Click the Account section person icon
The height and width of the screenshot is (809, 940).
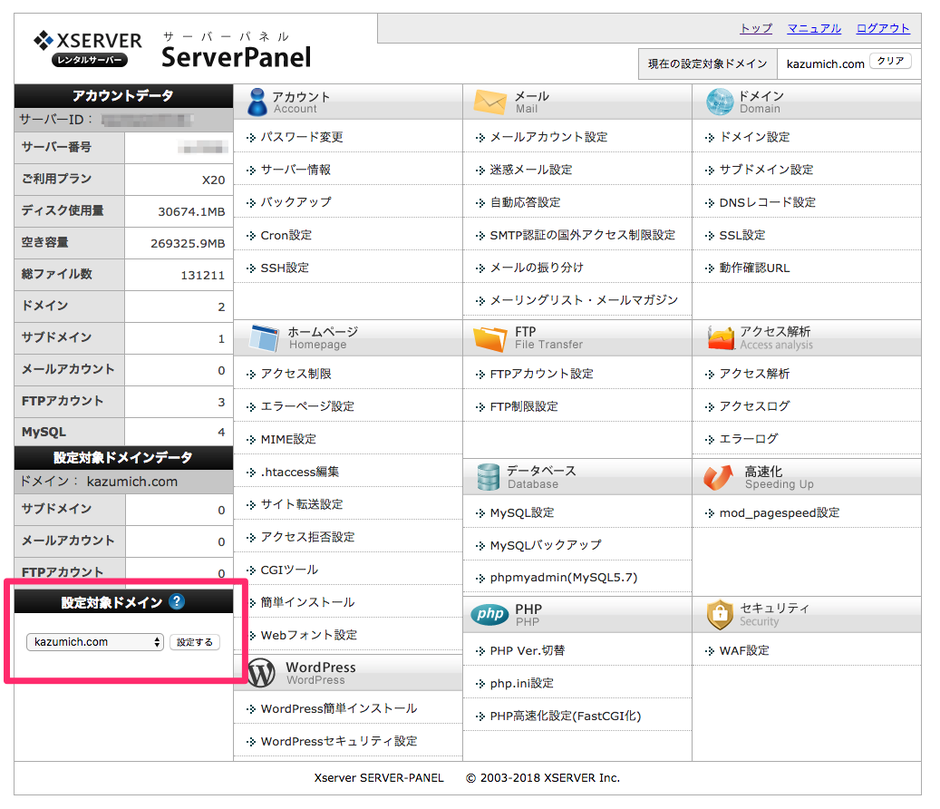pos(256,101)
